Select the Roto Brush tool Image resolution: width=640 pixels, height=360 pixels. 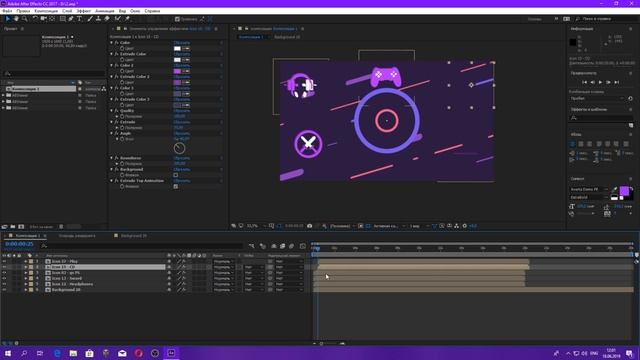[118, 19]
